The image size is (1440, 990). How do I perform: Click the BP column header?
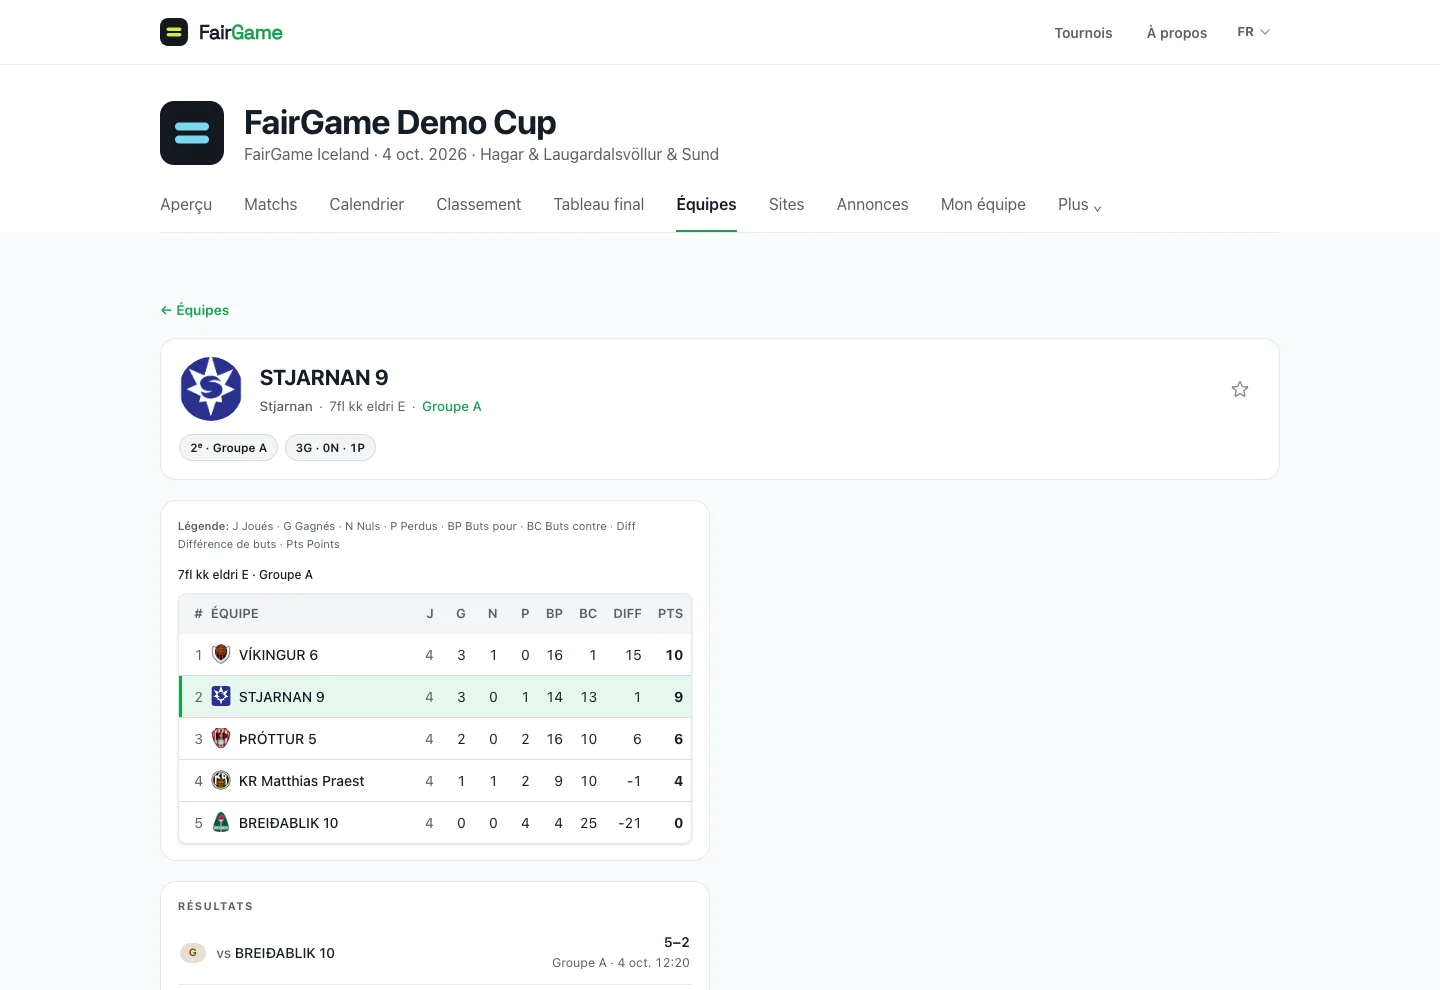pos(554,614)
